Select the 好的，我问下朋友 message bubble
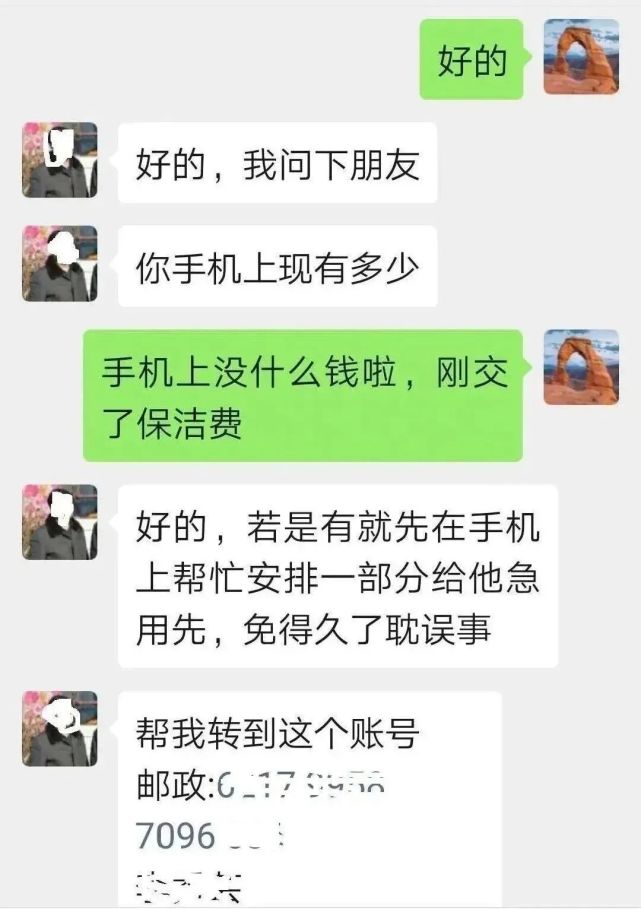 point(277,163)
